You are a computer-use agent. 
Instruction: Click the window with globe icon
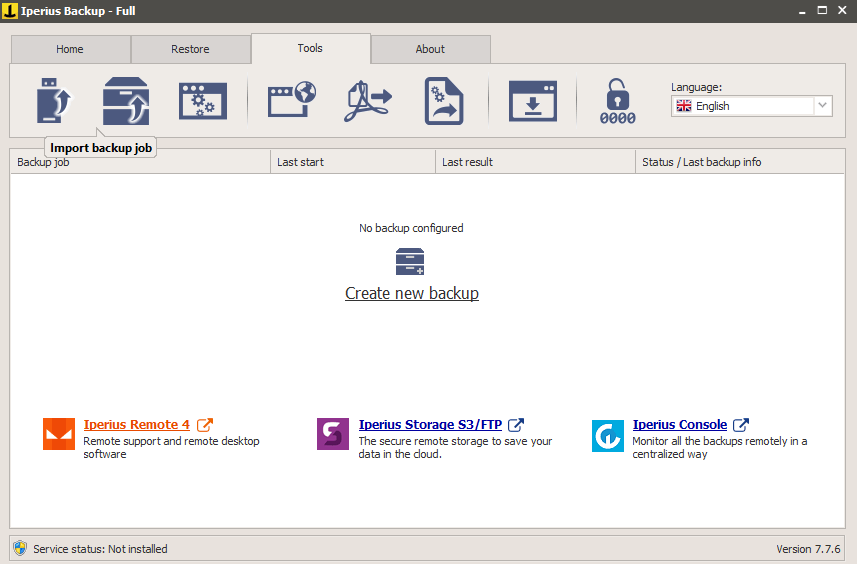point(292,99)
